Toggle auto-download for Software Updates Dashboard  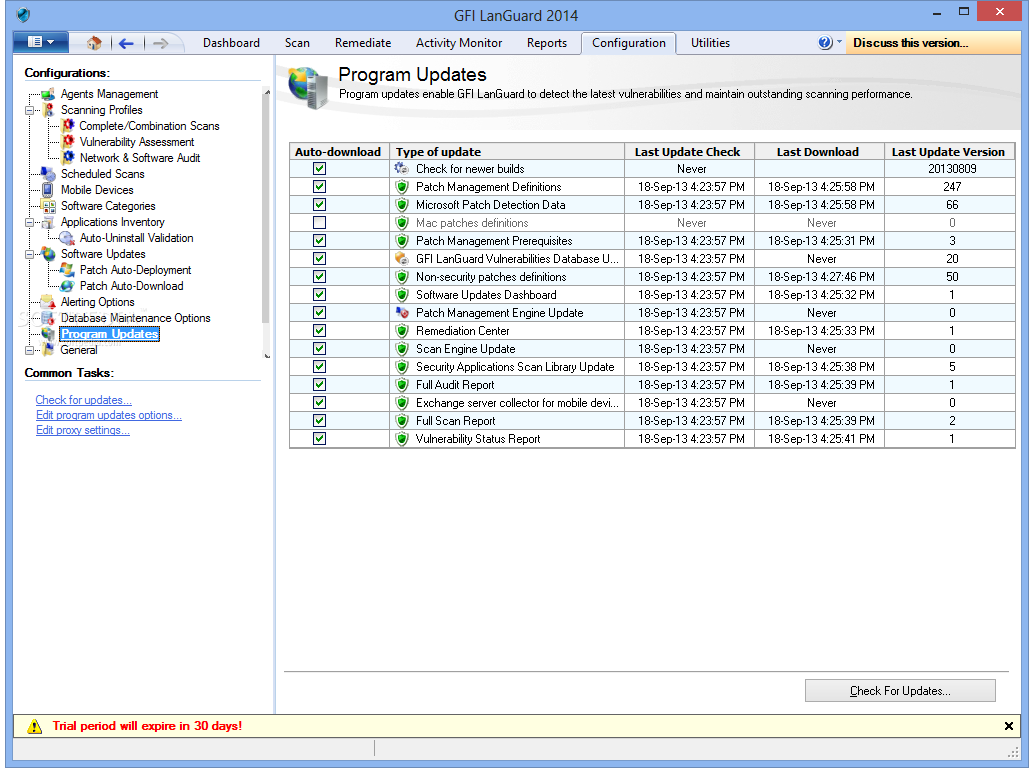319,295
